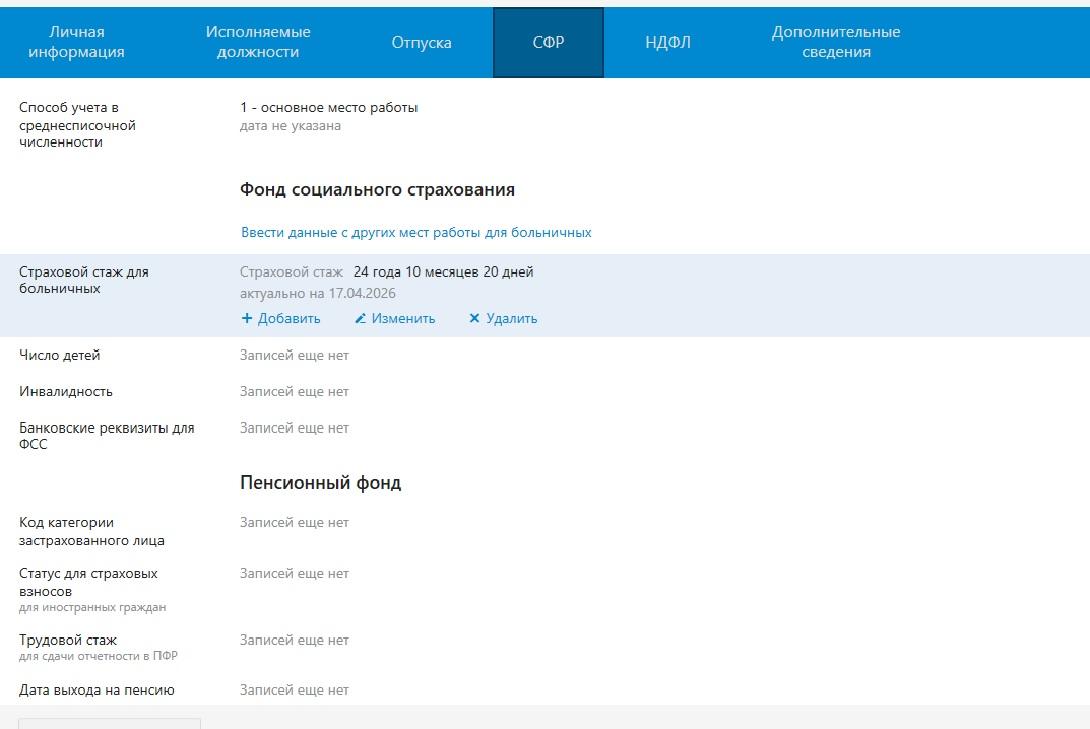1090x729 pixels.
Task: Select the СФР tab
Action: click(x=548, y=42)
